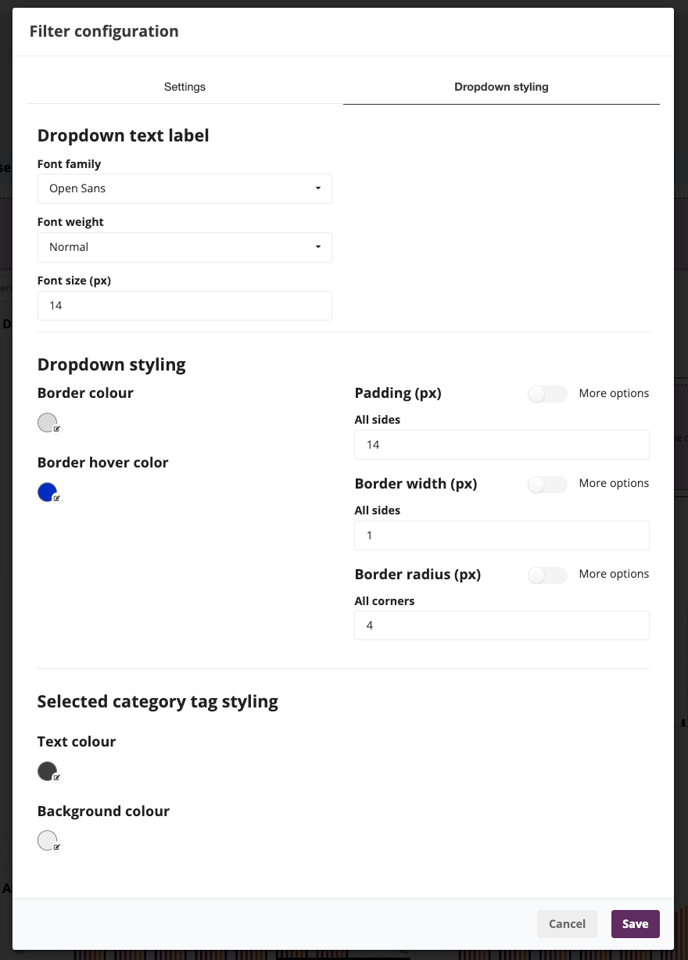Click the Font family dropdown arrow

tap(318, 188)
